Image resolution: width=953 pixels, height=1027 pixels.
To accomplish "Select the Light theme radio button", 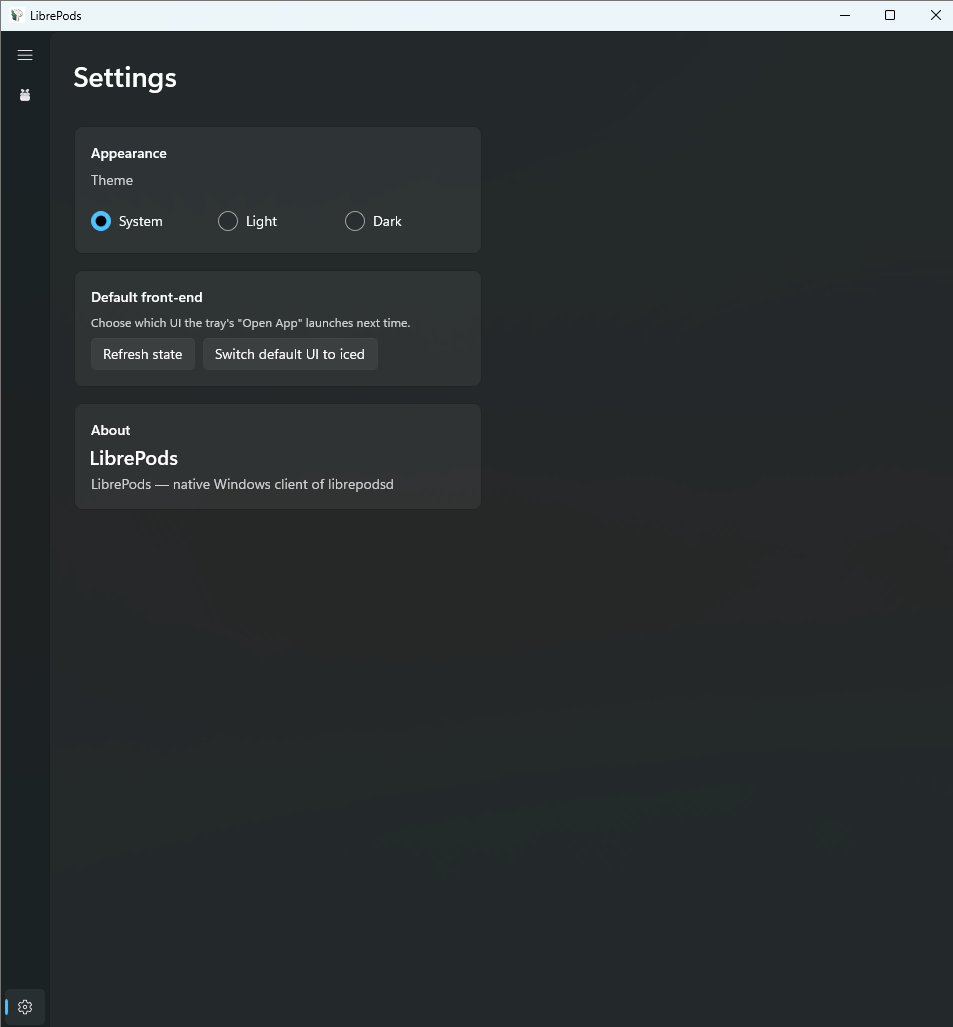I will click(228, 221).
